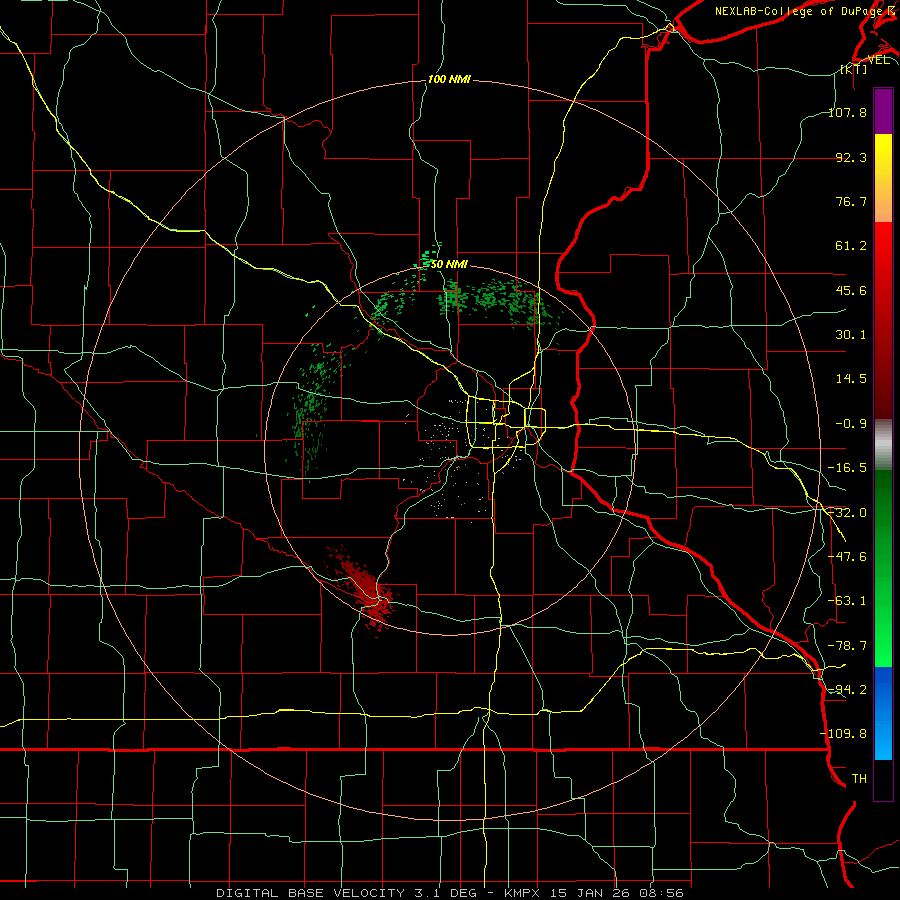Click the 100 NMI range ring label

coord(449,79)
